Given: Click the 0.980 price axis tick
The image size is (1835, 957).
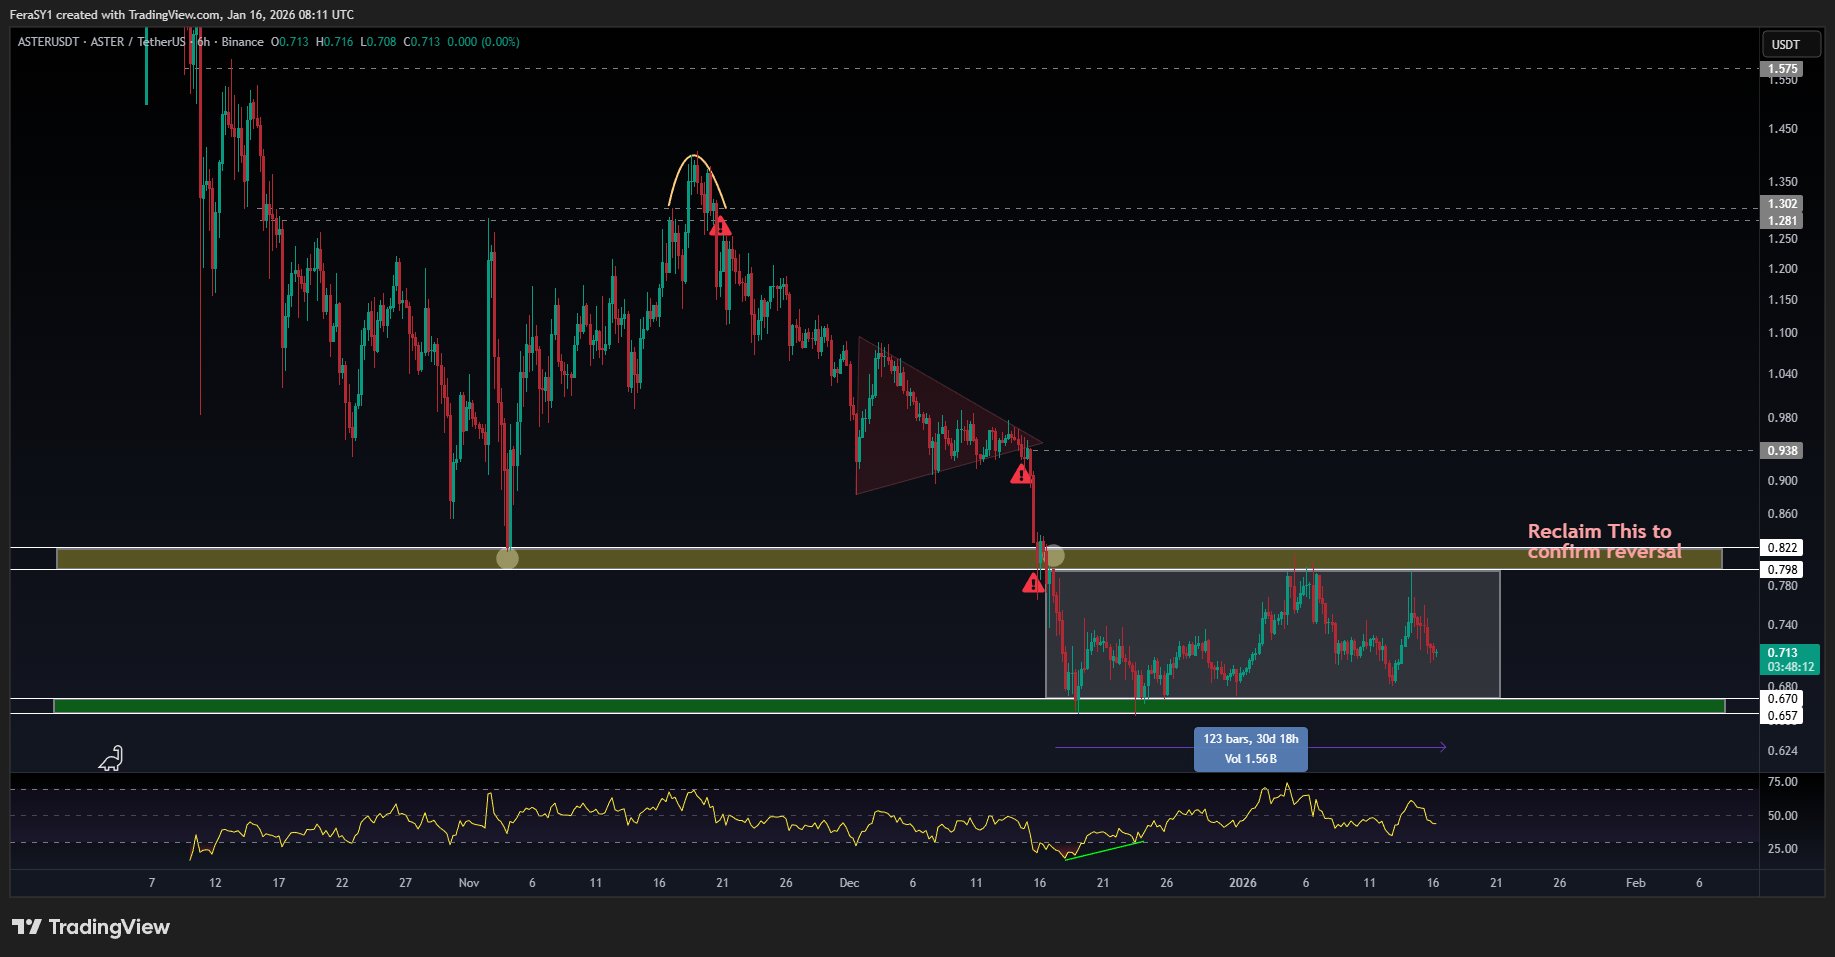Looking at the screenshot, I should 1782,418.
